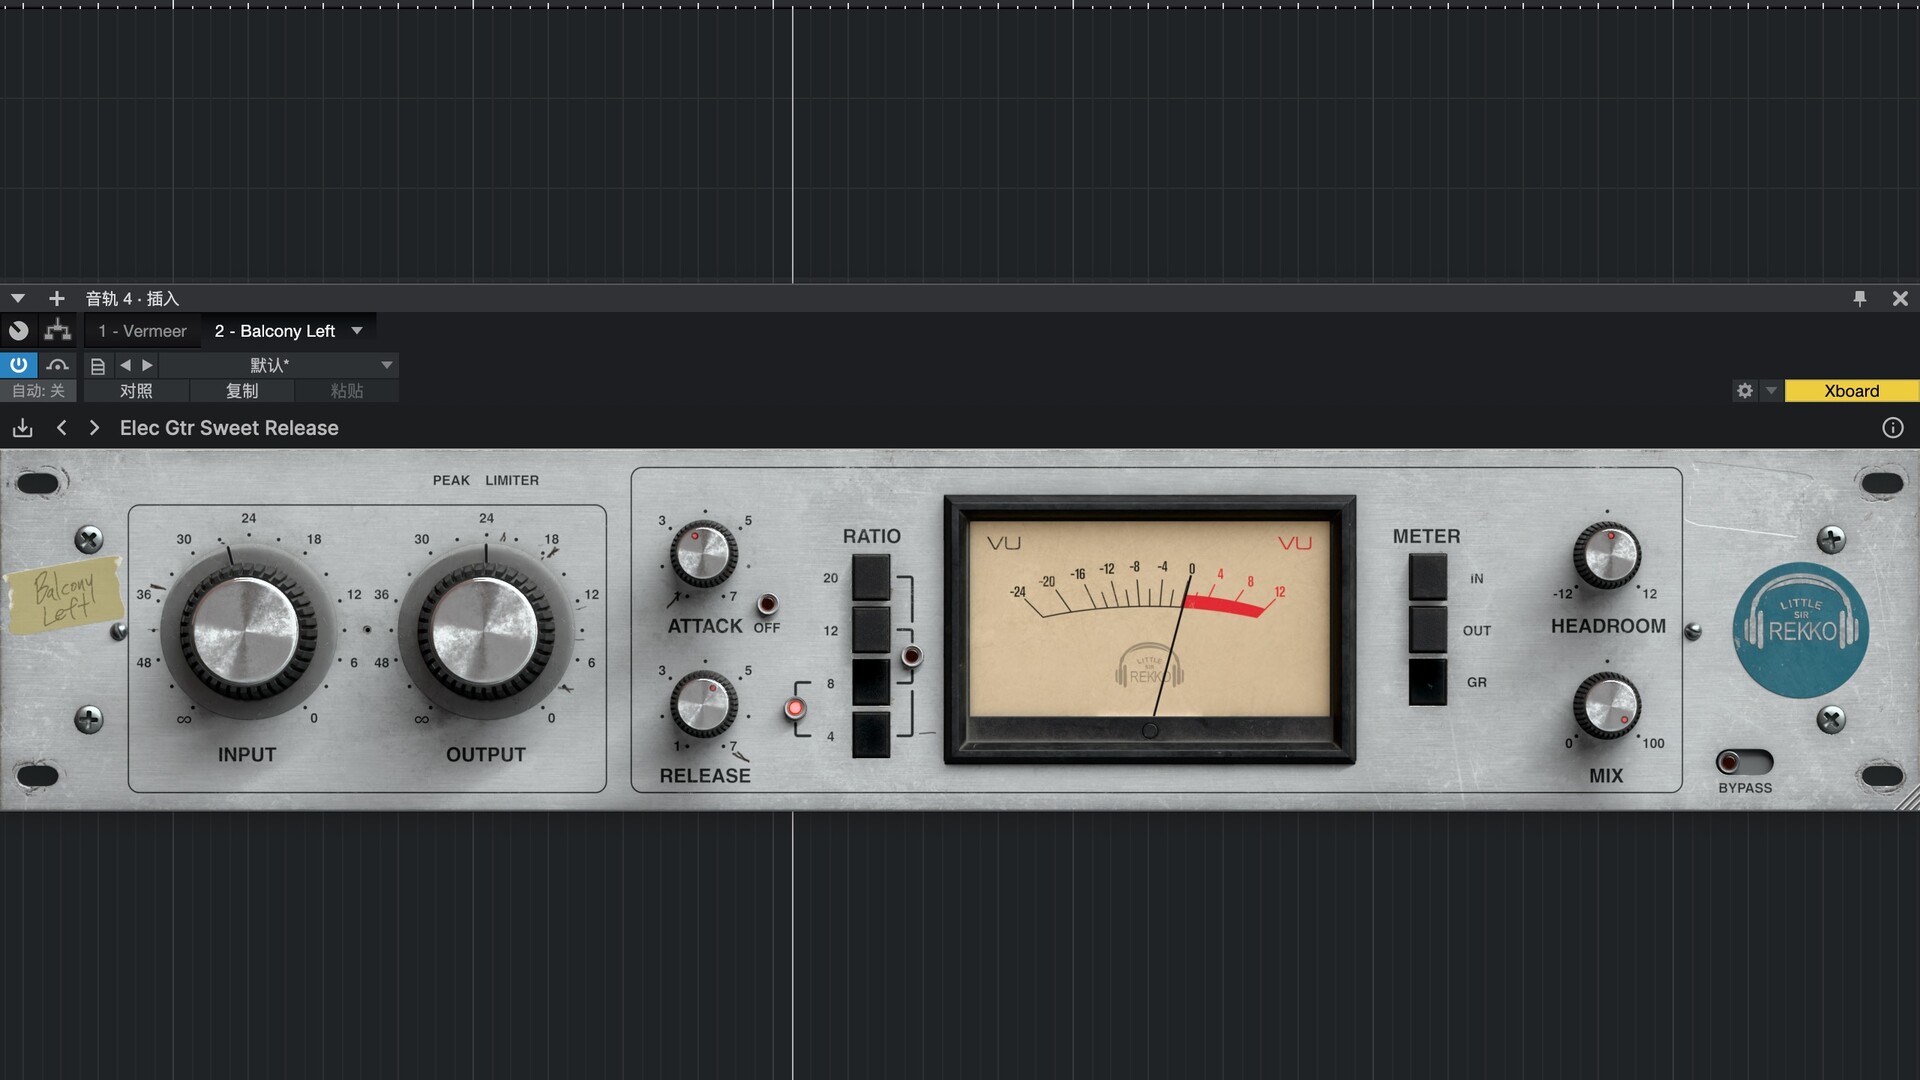
Task: Click the MIX knob
Action: (x=1606, y=706)
